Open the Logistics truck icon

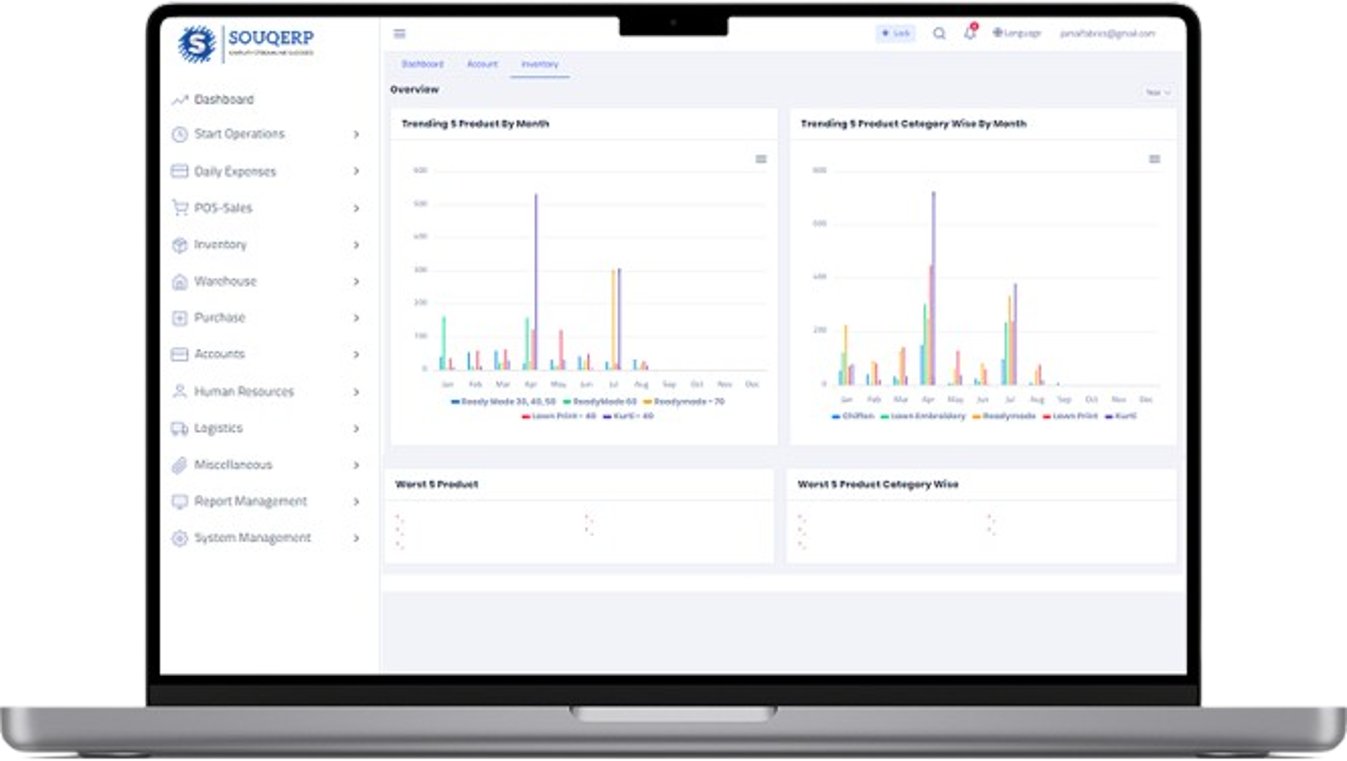click(x=178, y=428)
